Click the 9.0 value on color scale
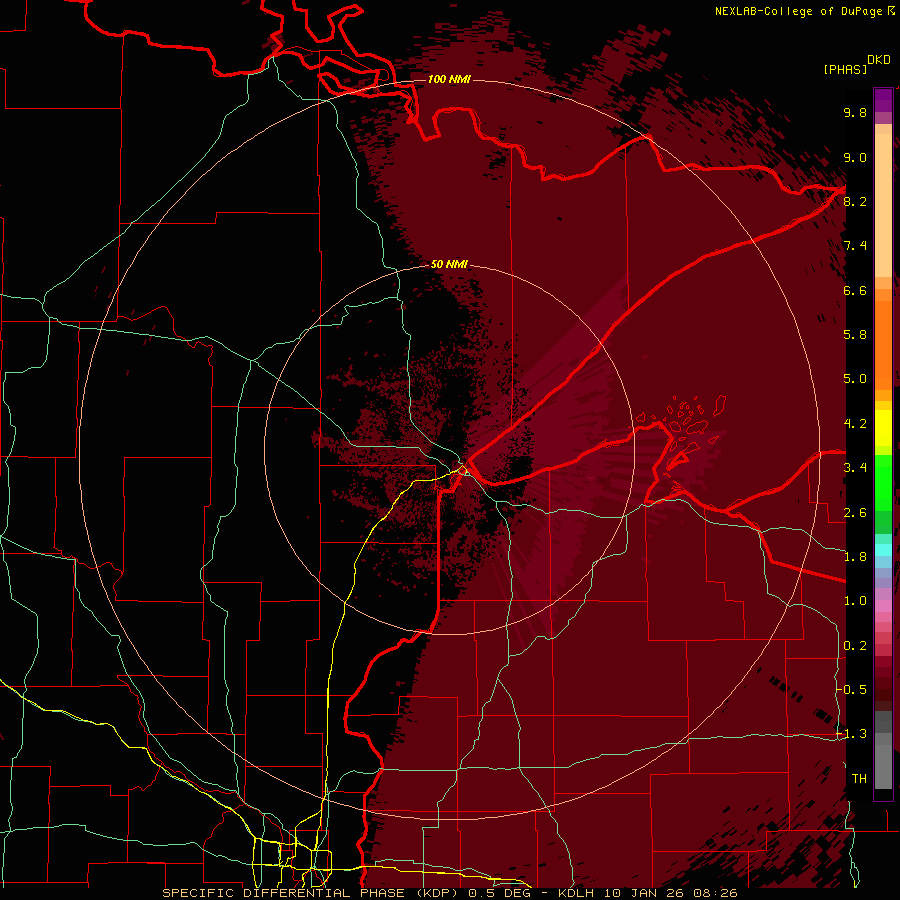Viewport: 900px width, 900px height. point(855,157)
